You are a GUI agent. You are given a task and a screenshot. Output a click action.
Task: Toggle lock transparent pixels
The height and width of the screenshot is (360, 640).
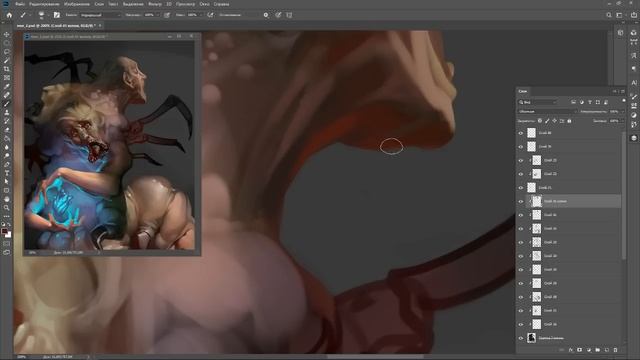pos(540,121)
